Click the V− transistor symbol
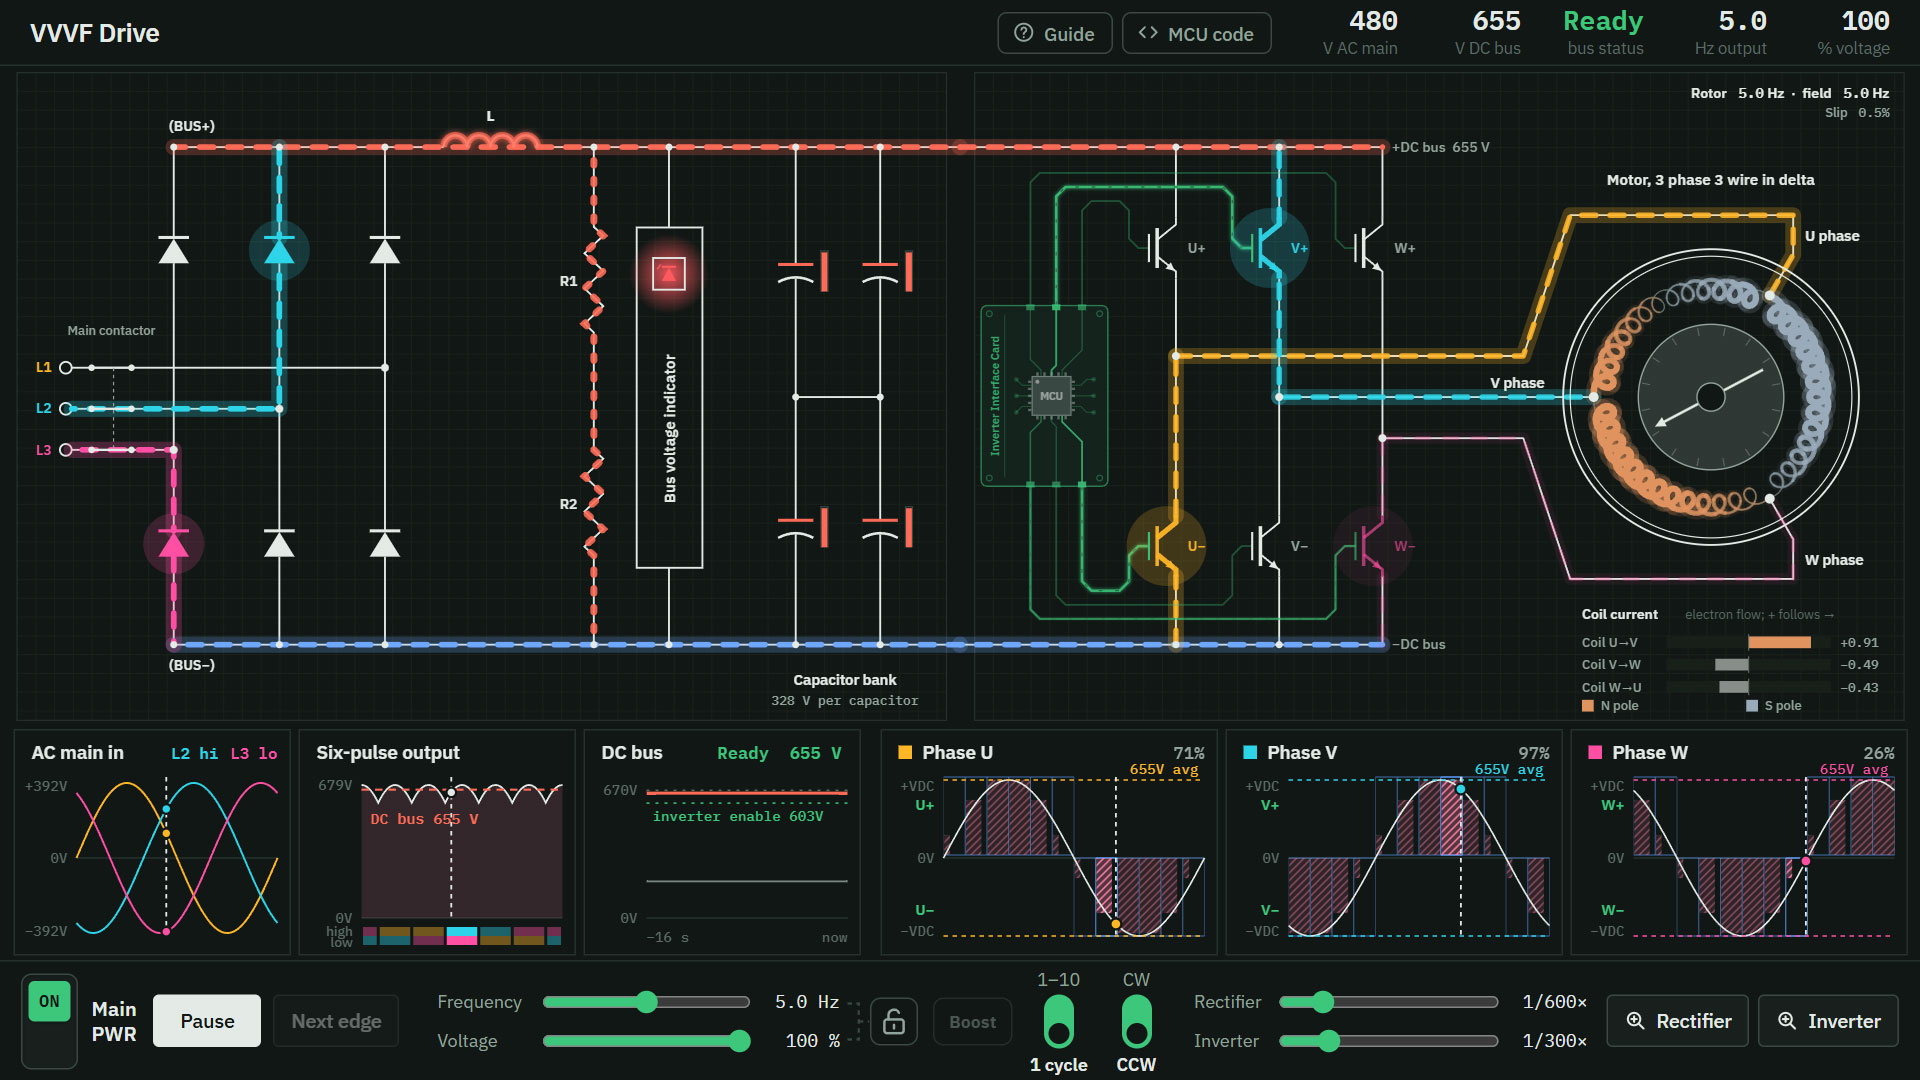 tap(1267, 546)
